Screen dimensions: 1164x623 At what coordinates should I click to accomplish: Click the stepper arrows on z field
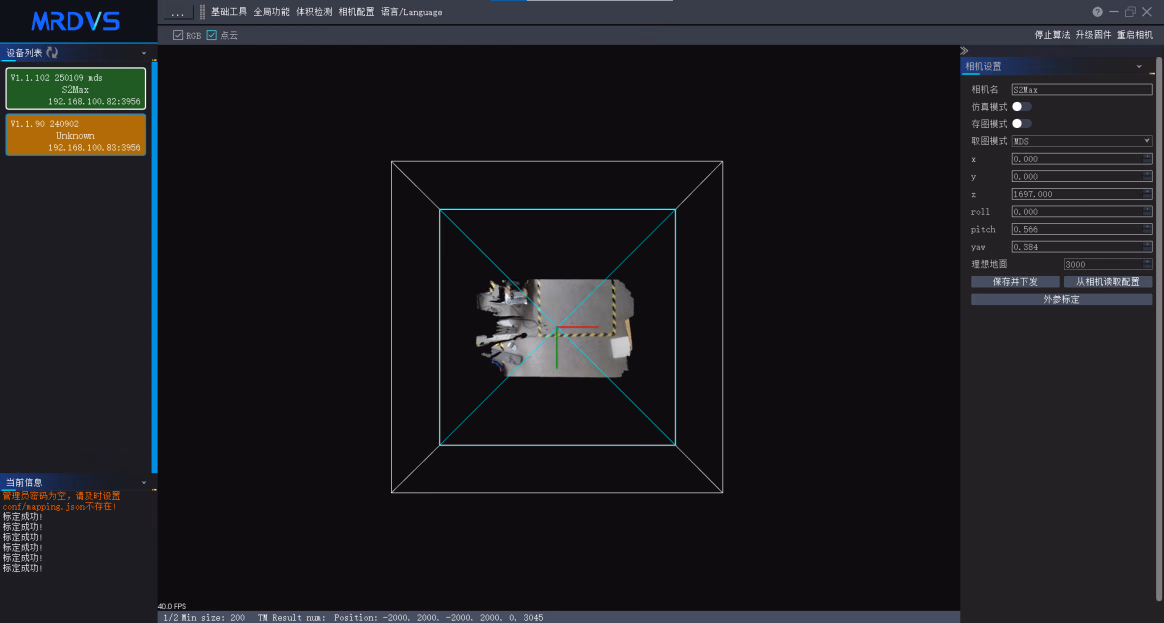[x=1147, y=194]
